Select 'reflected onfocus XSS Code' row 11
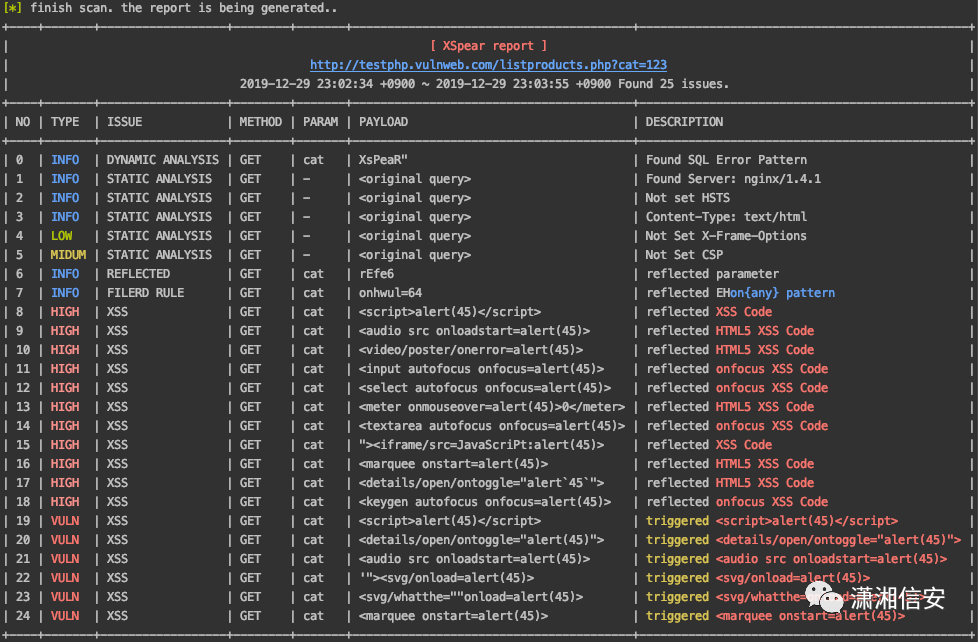Viewport: 978px width, 642px height. click(737, 369)
